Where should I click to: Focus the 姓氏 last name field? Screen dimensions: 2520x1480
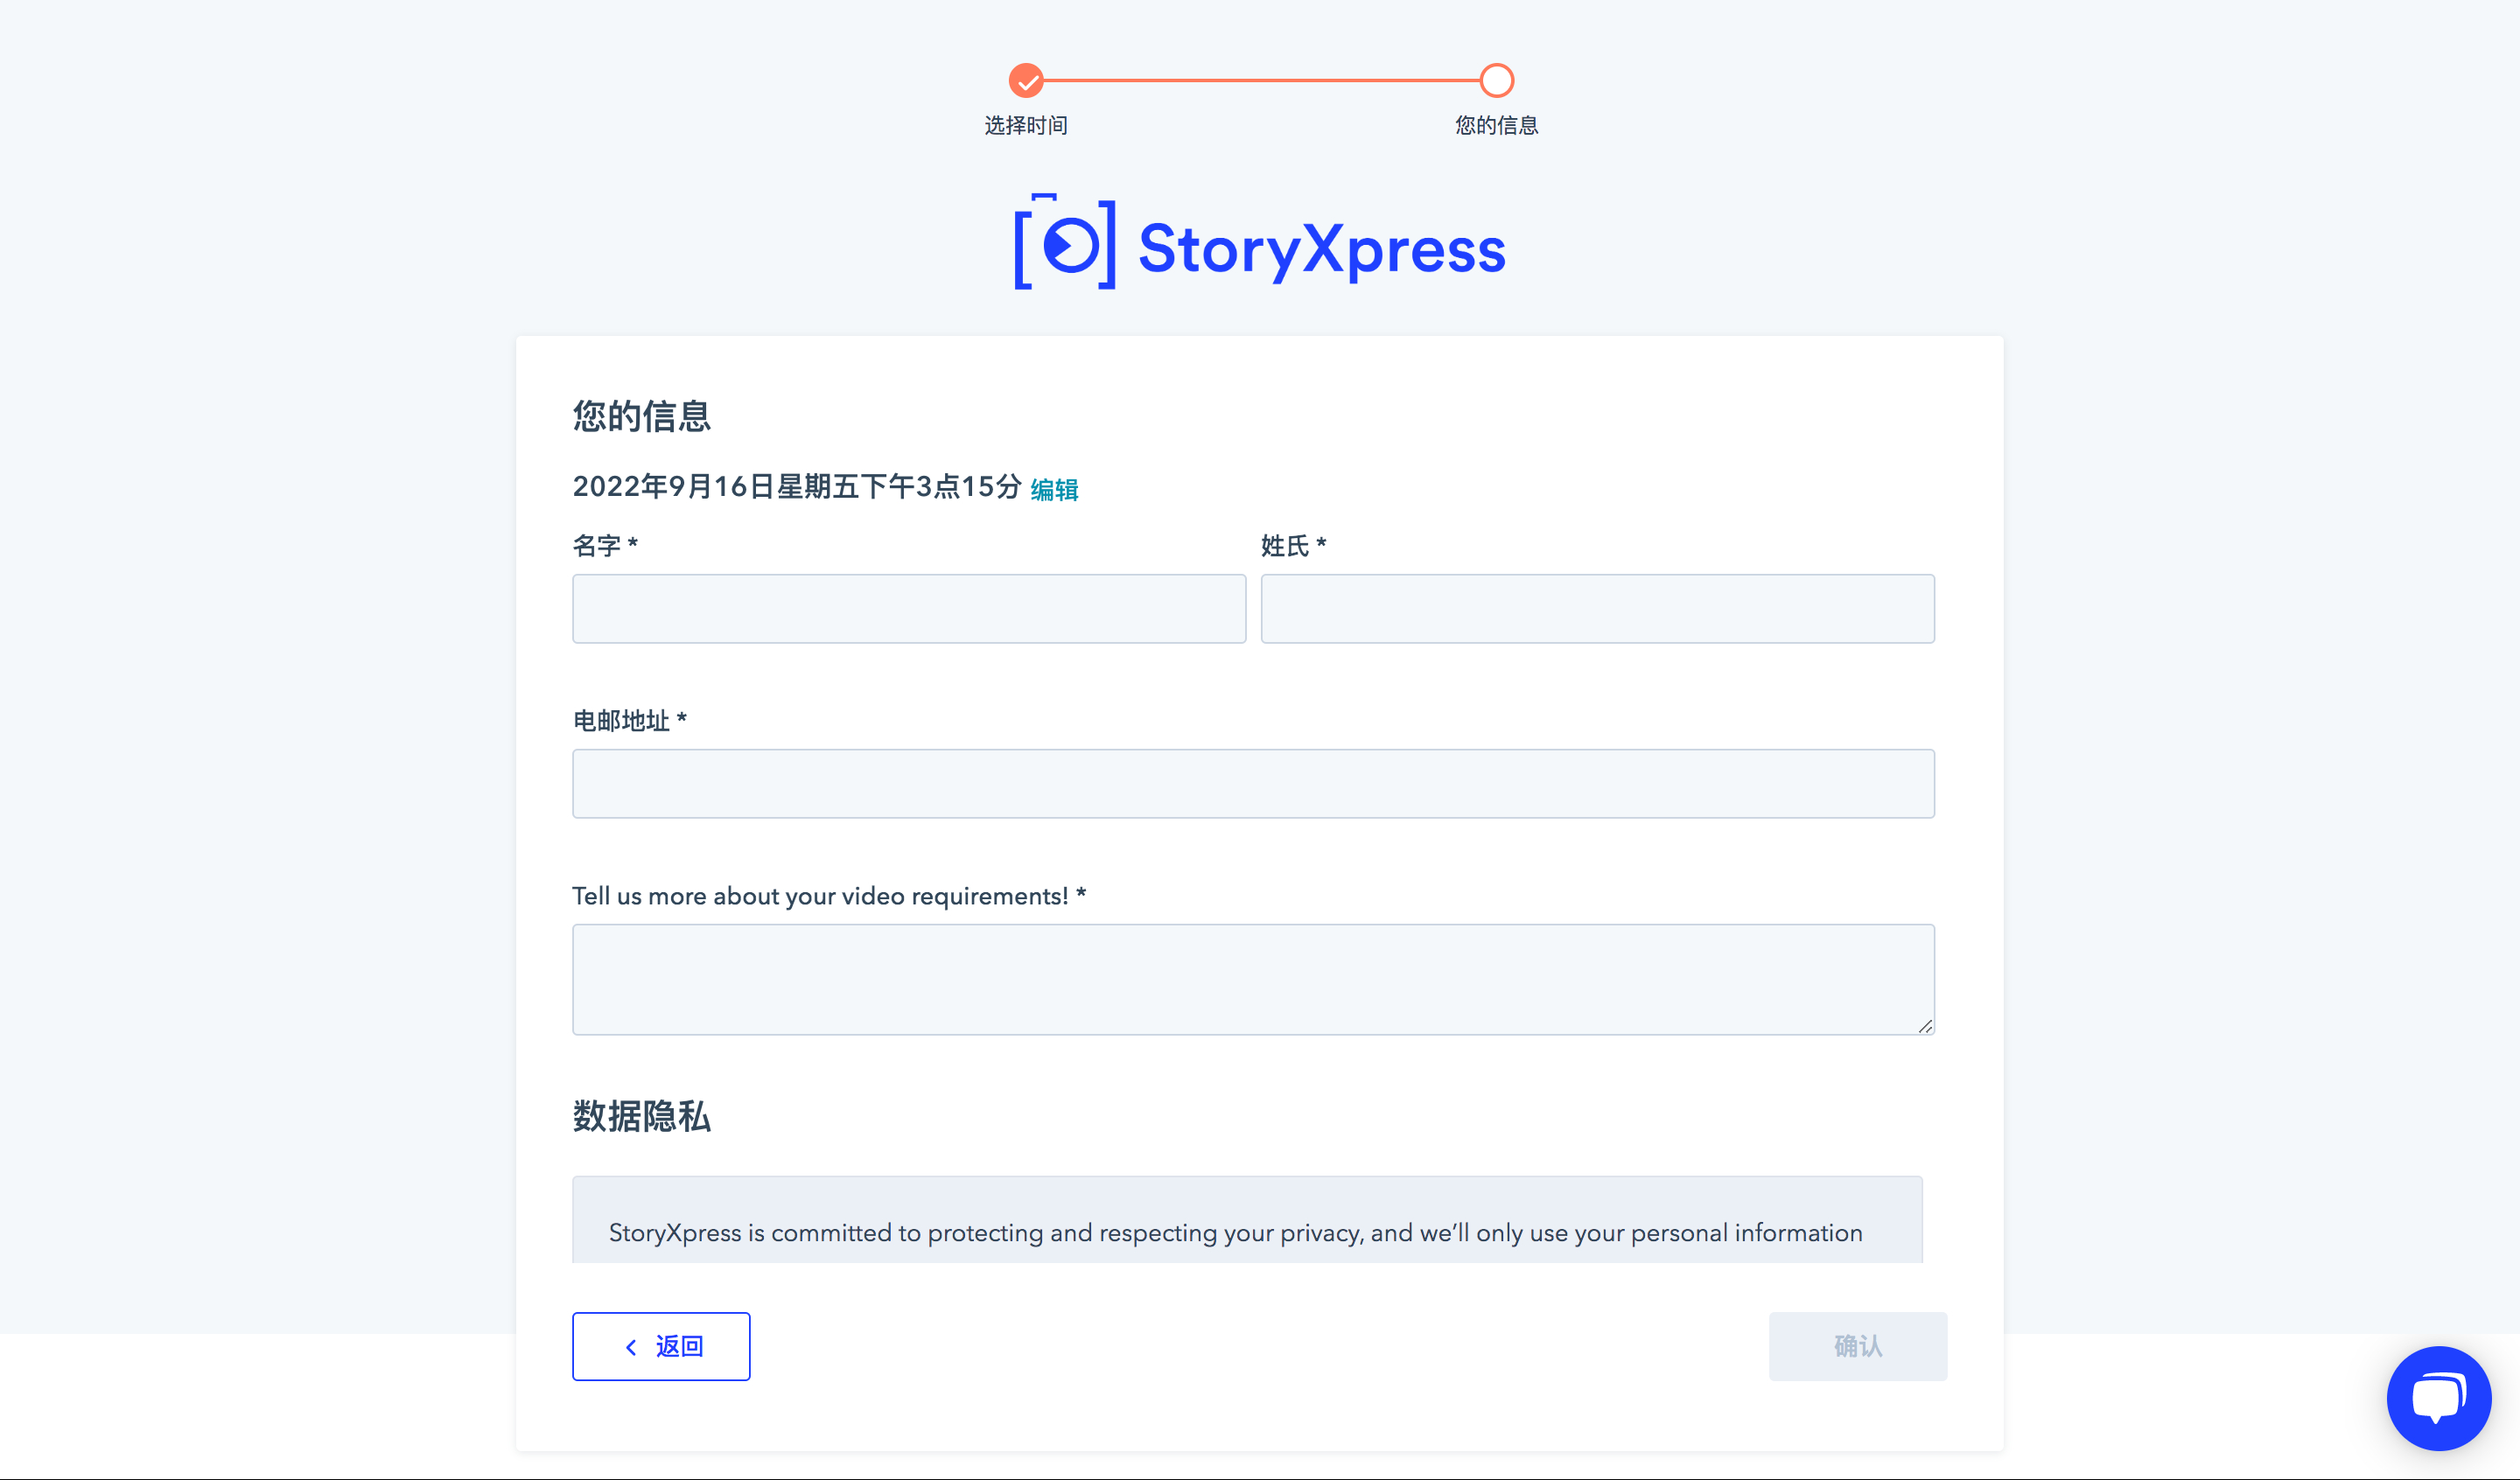pos(1597,608)
